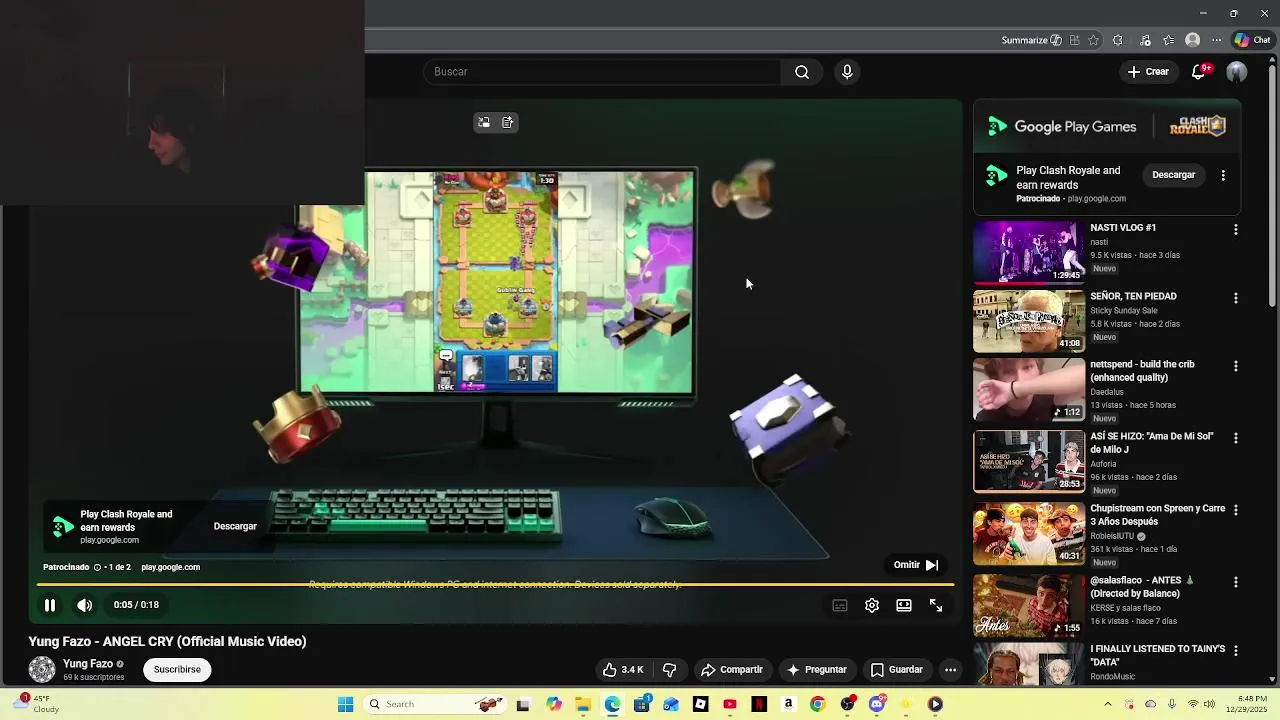Open Amazon from the taskbar
This screenshot has width=1280, height=720.
point(788,704)
